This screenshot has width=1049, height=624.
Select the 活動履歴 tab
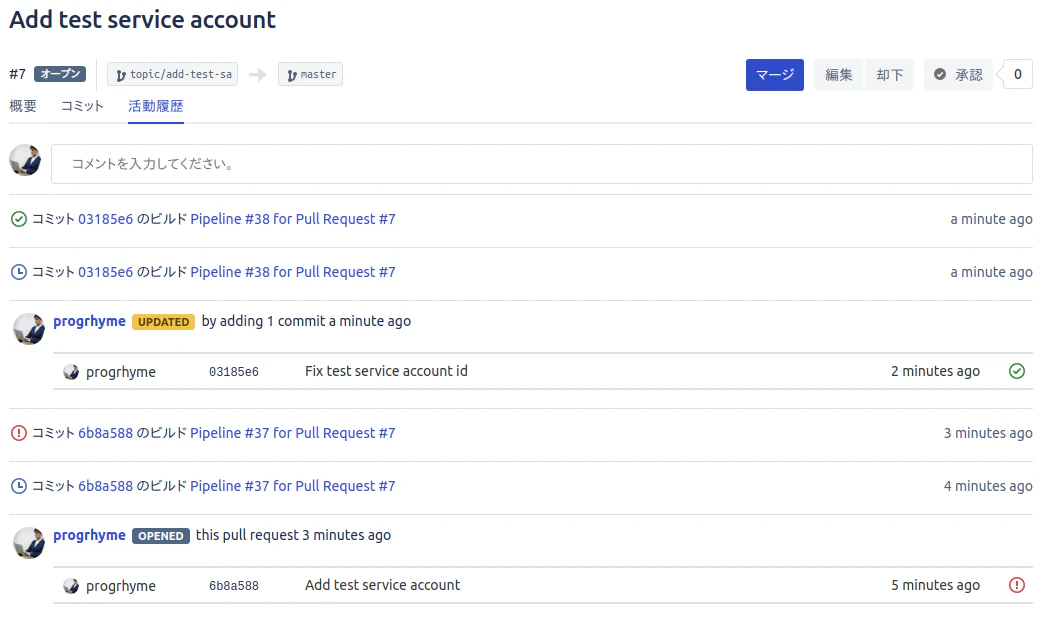[x=156, y=106]
